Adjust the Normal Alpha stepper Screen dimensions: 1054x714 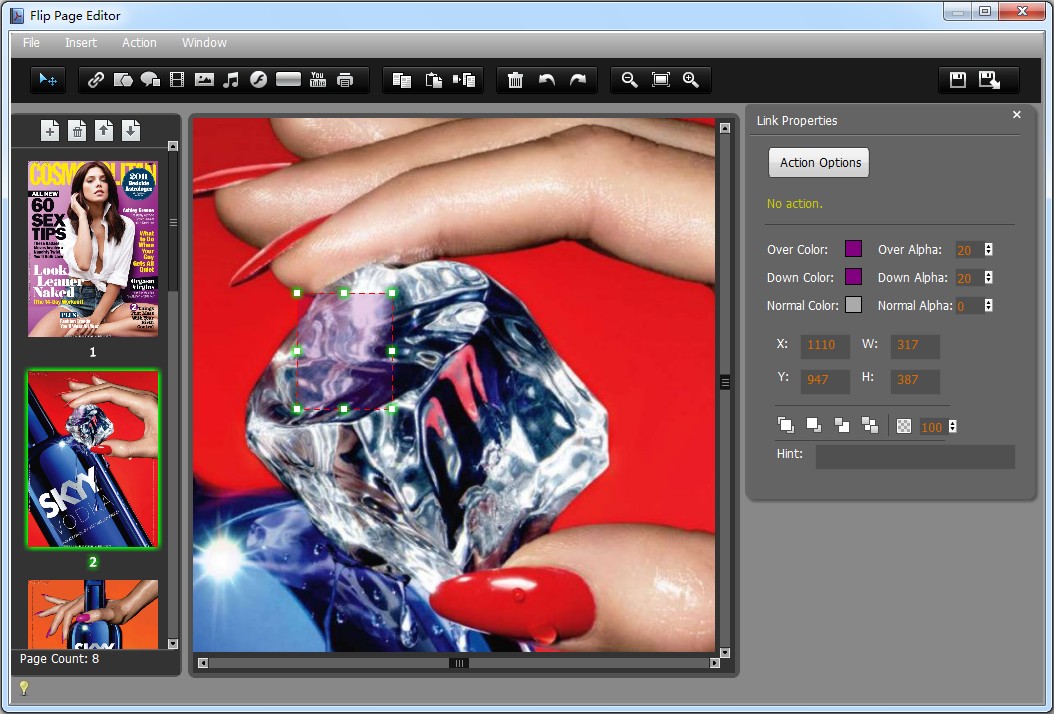coord(988,305)
